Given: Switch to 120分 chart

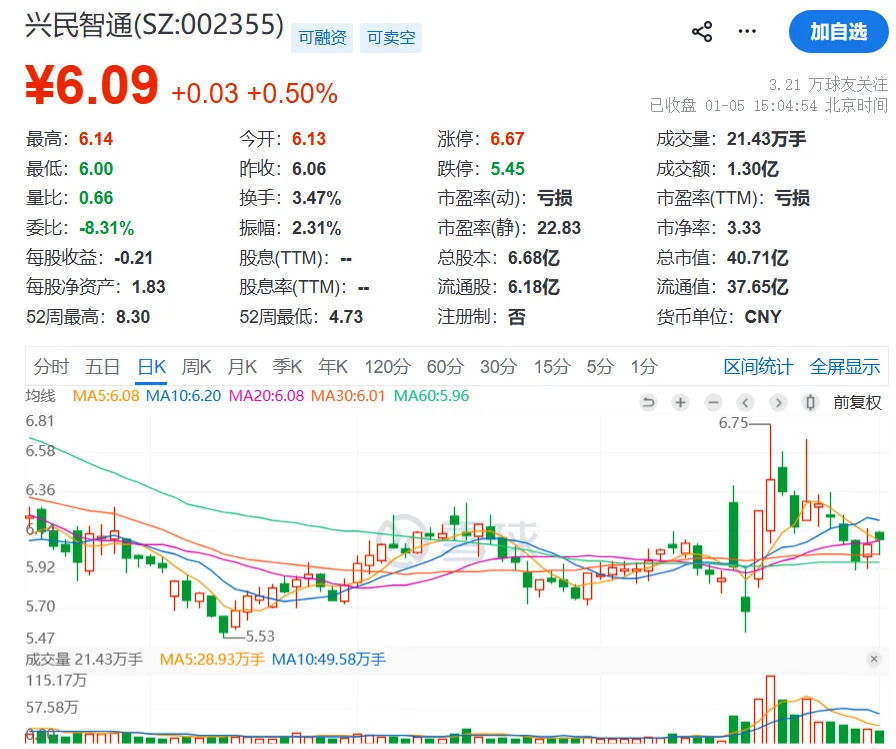Looking at the screenshot, I should tap(387, 367).
